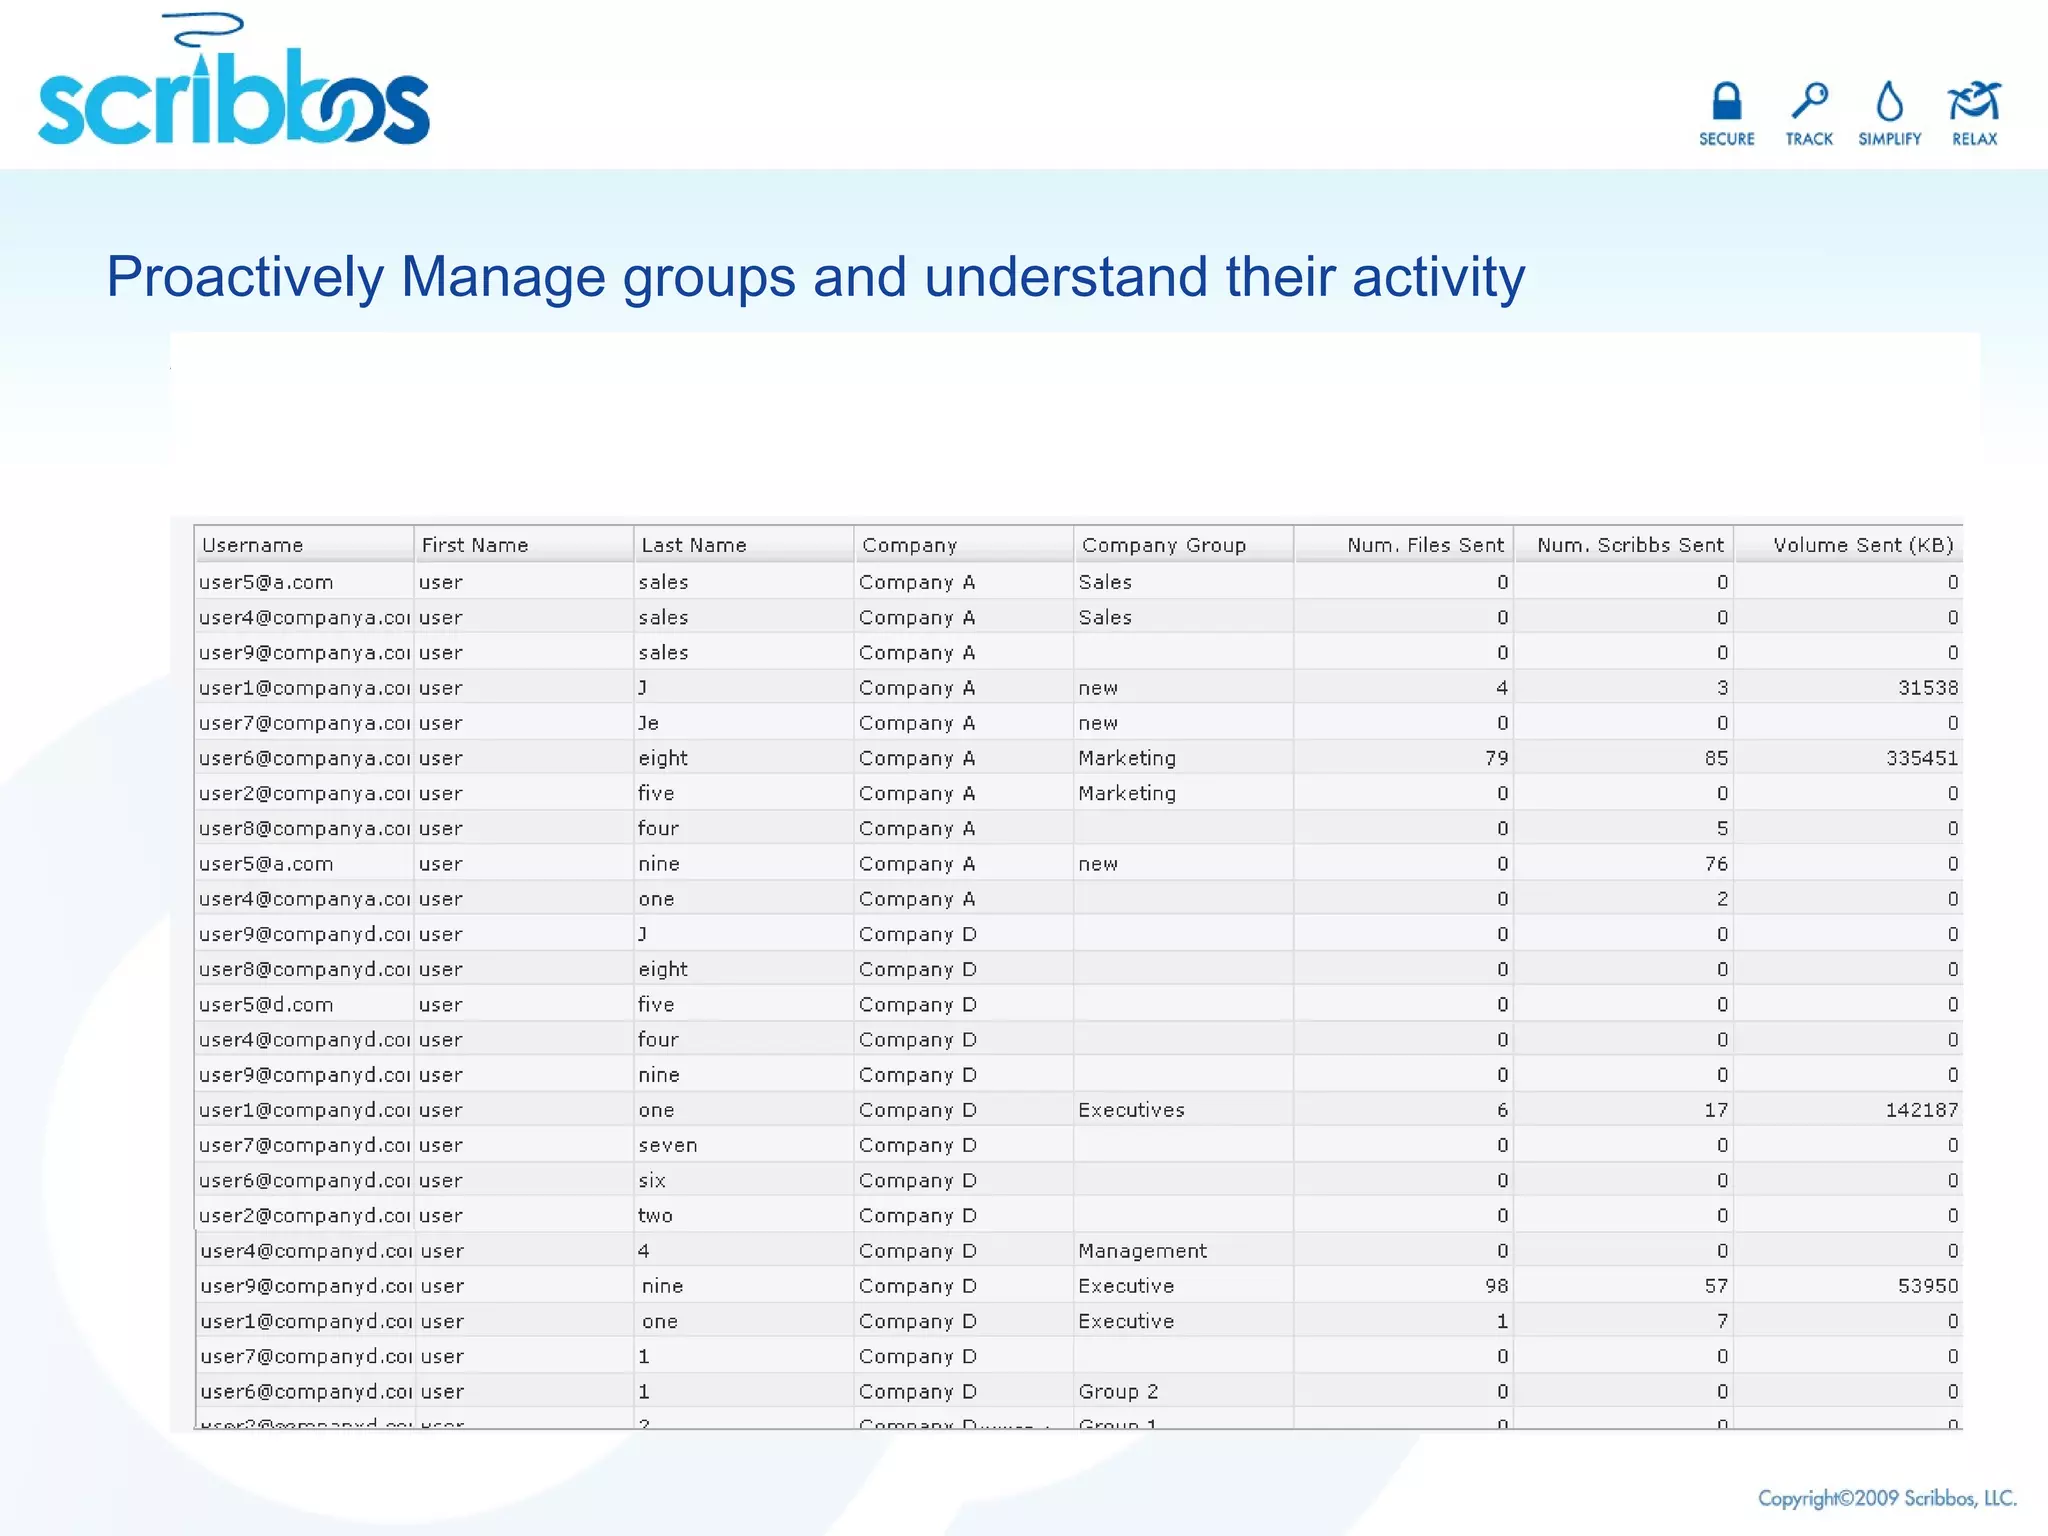Click the Management company group cell
Viewport: 2048px width, 1536px height.
coord(1184,1251)
